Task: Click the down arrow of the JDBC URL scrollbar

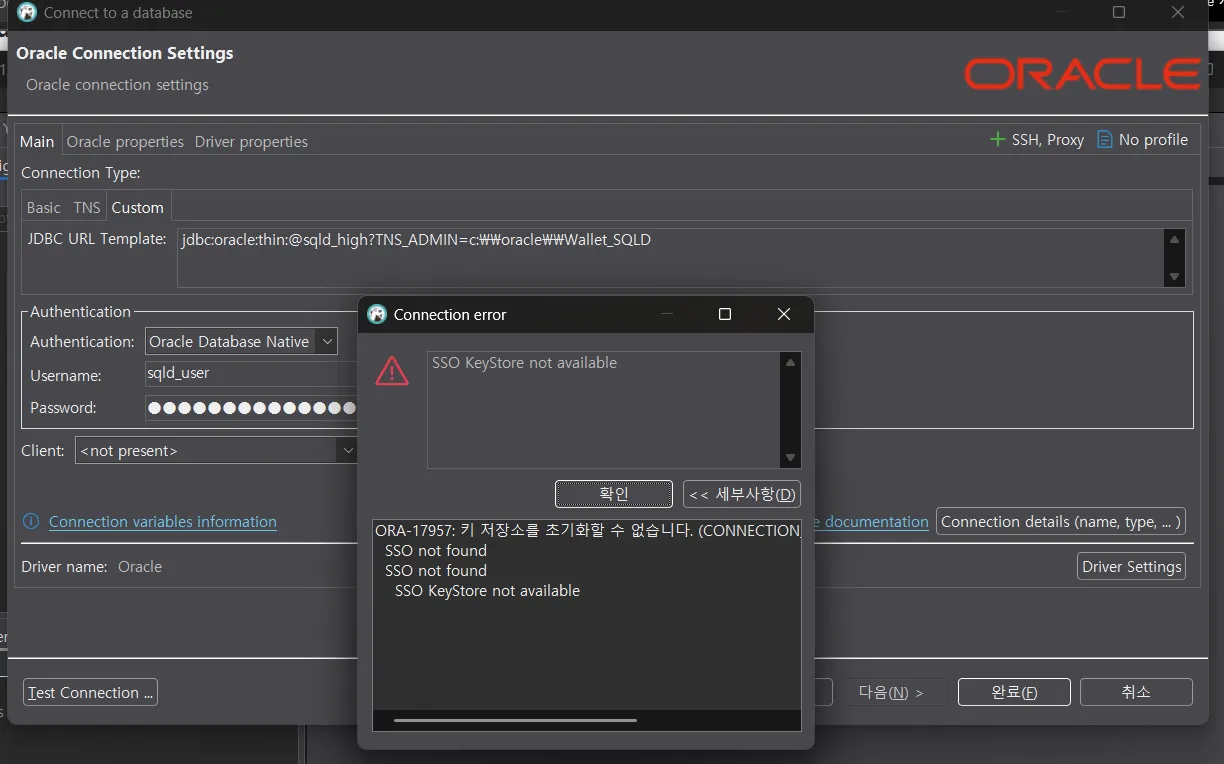Action: tap(1175, 277)
